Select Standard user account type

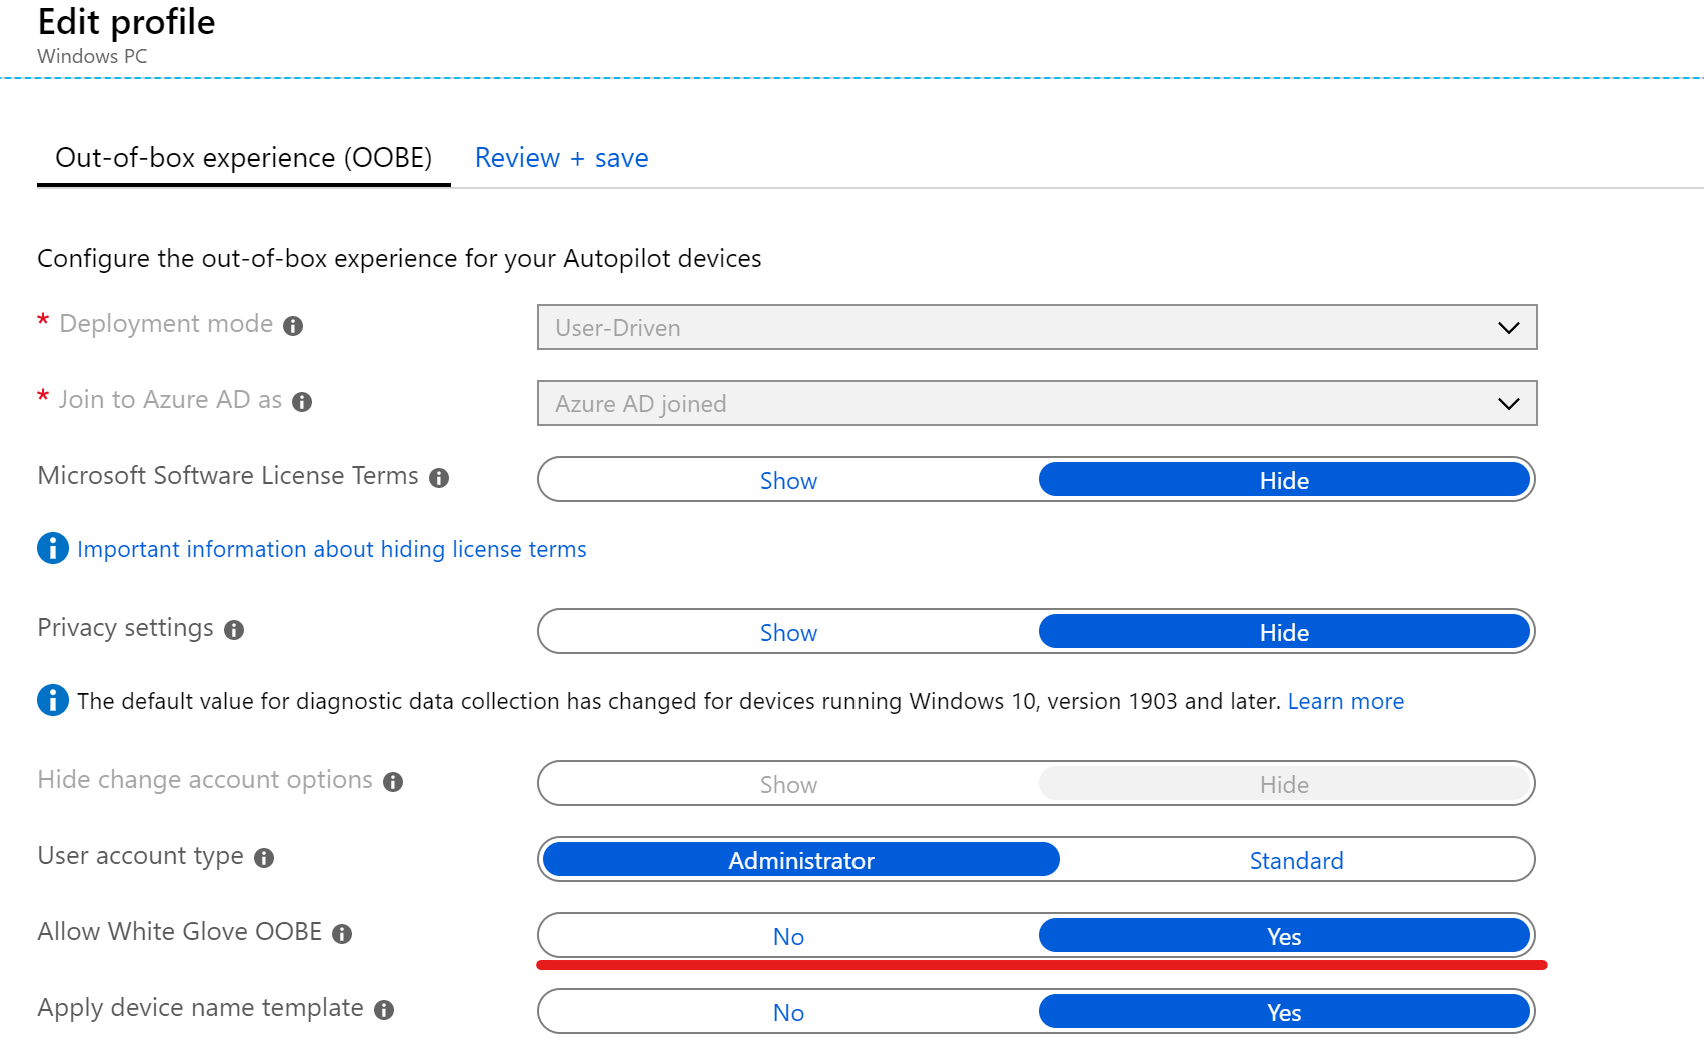pyautogui.click(x=1296, y=860)
